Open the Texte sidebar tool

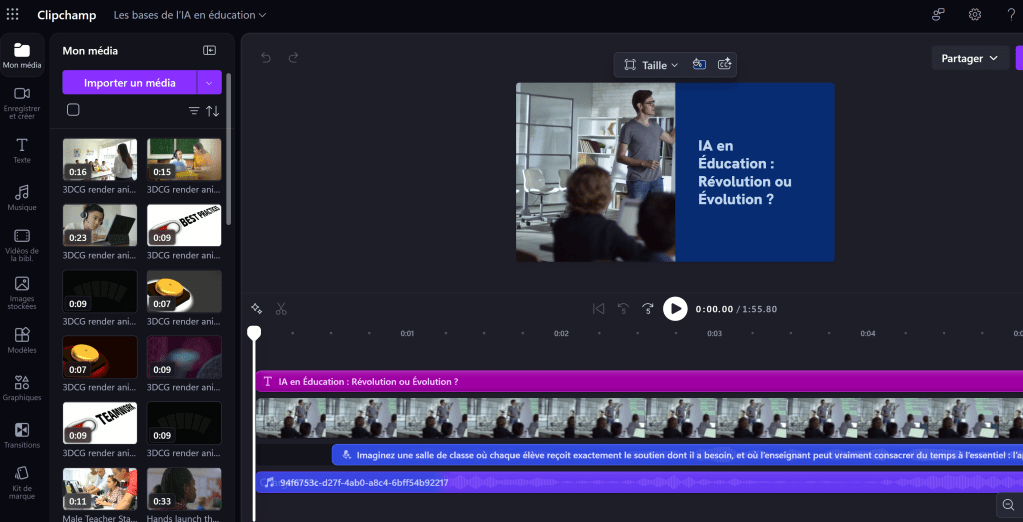pos(21,151)
